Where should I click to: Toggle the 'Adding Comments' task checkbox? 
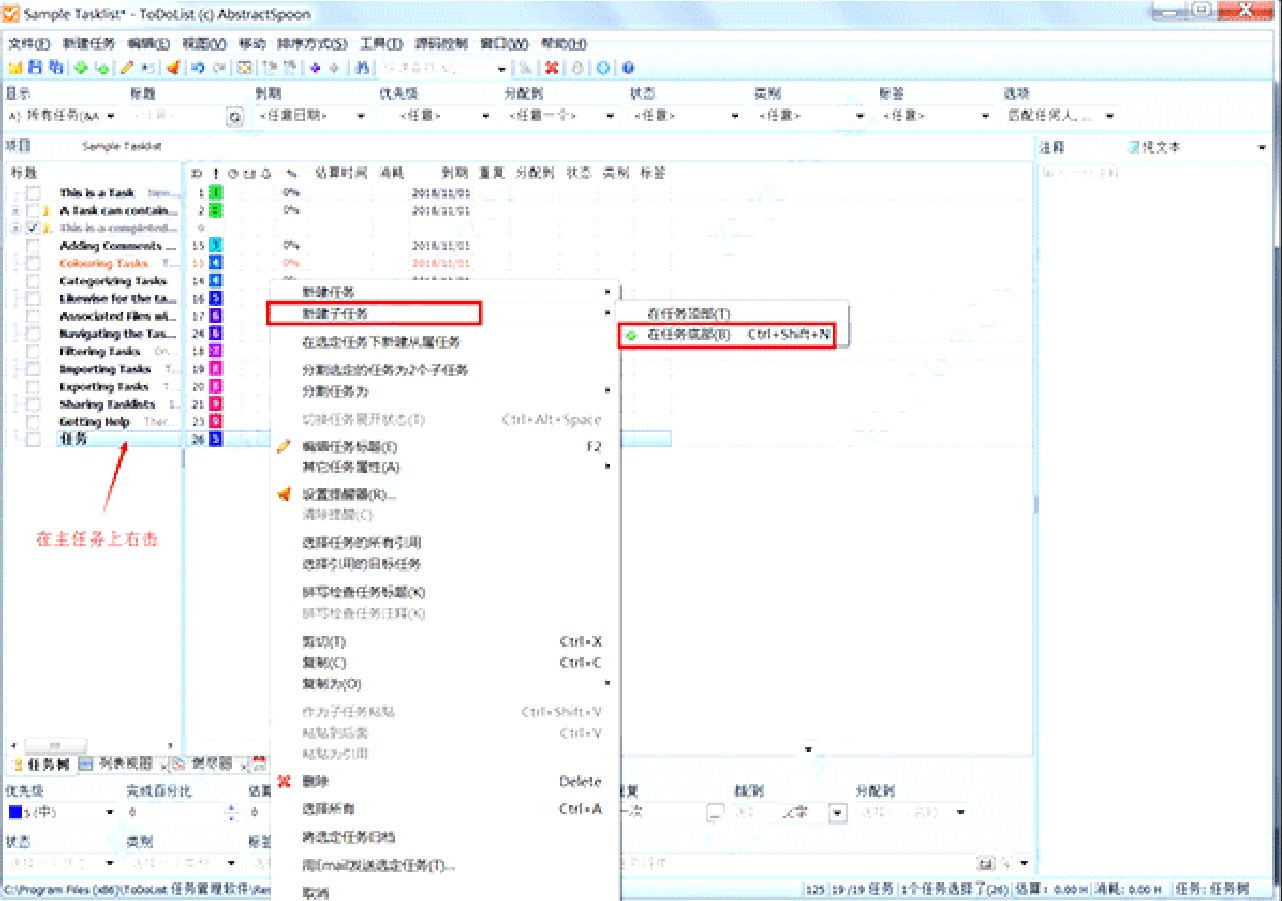[x=33, y=246]
